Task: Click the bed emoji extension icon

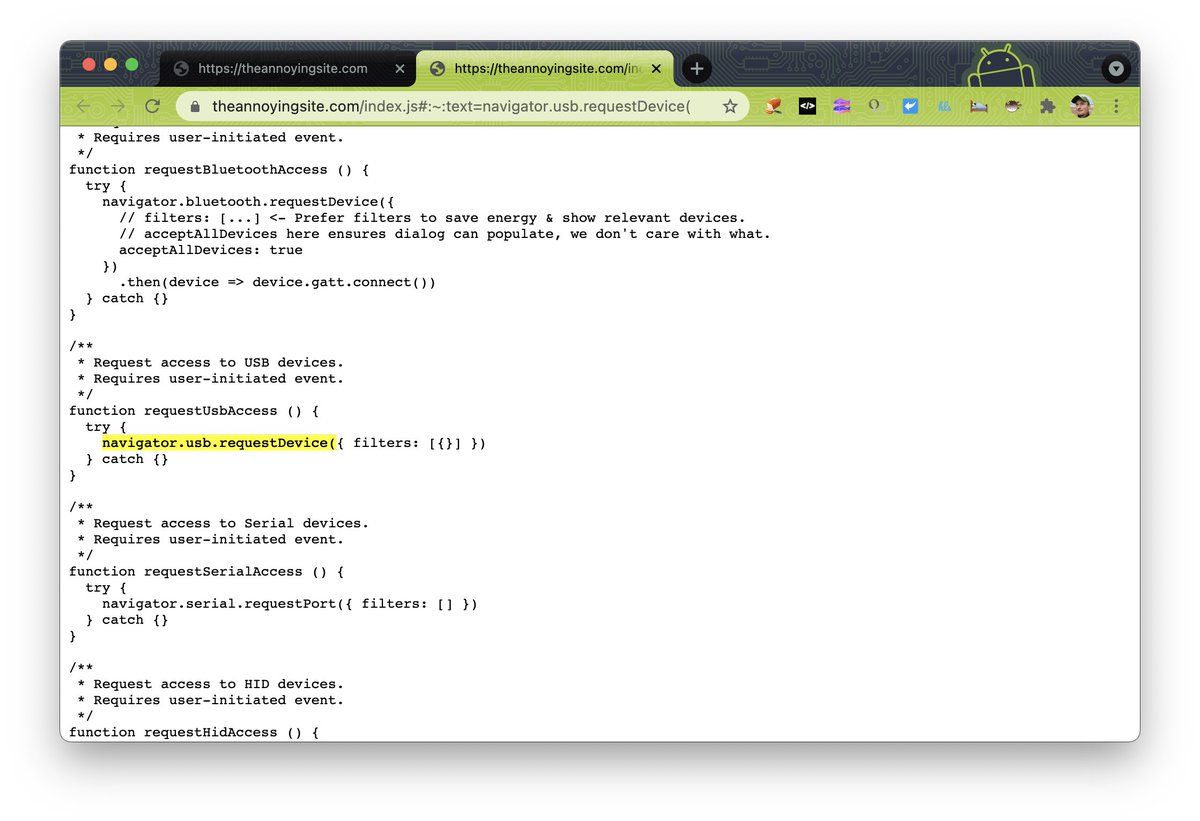Action: click(978, 105)
